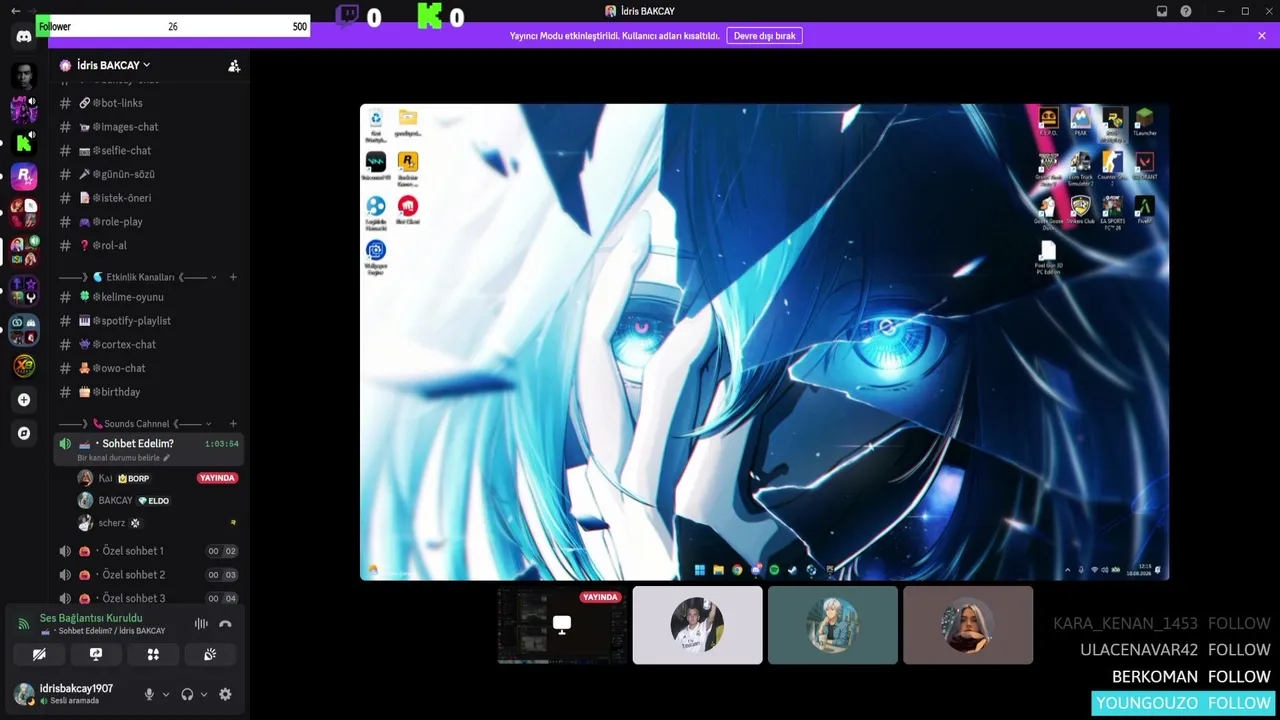This screenshot has width=1280, height=720.
Task: Open the istek-öneri channel
Action: (x=149, y=198)
